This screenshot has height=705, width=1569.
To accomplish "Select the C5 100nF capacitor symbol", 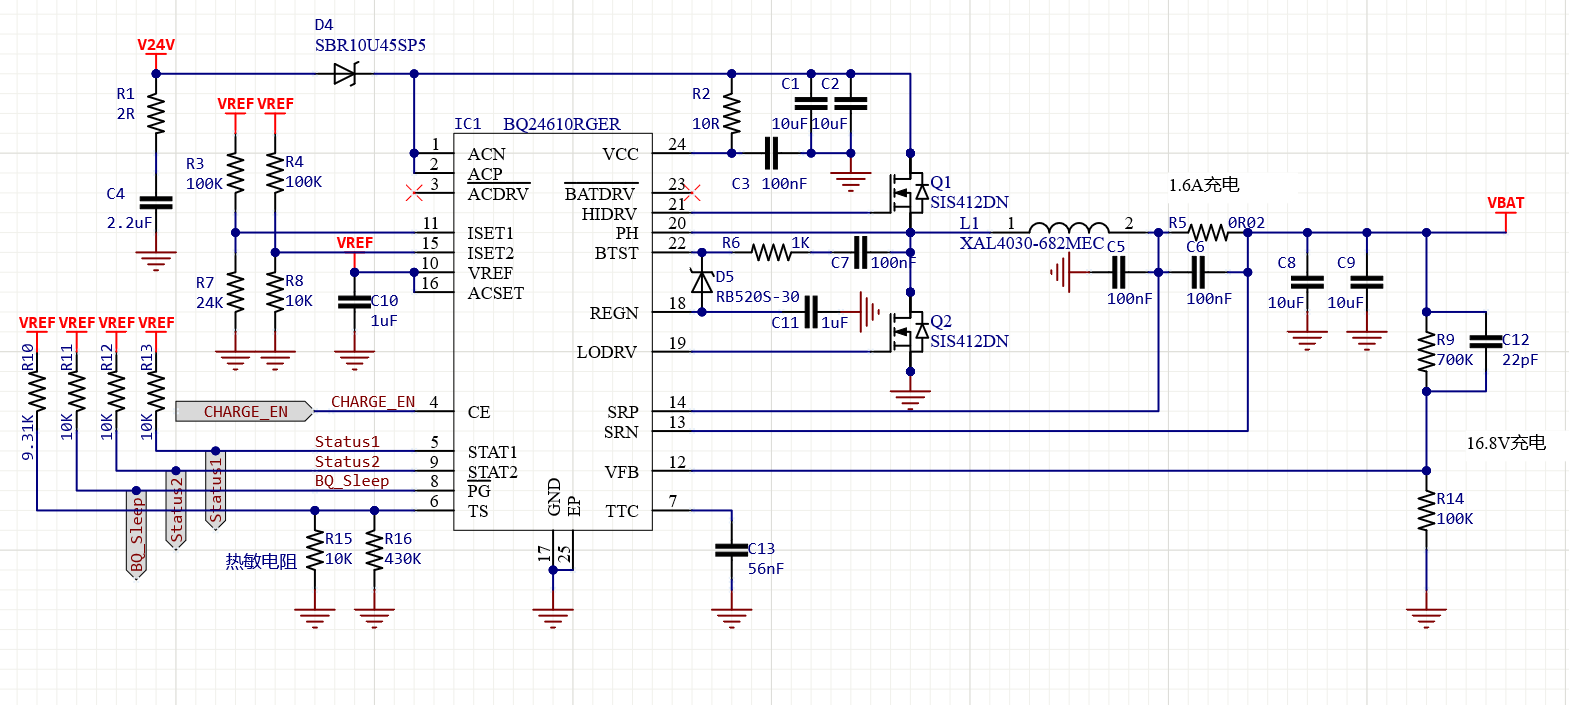I will click(x=1119, y=272).
